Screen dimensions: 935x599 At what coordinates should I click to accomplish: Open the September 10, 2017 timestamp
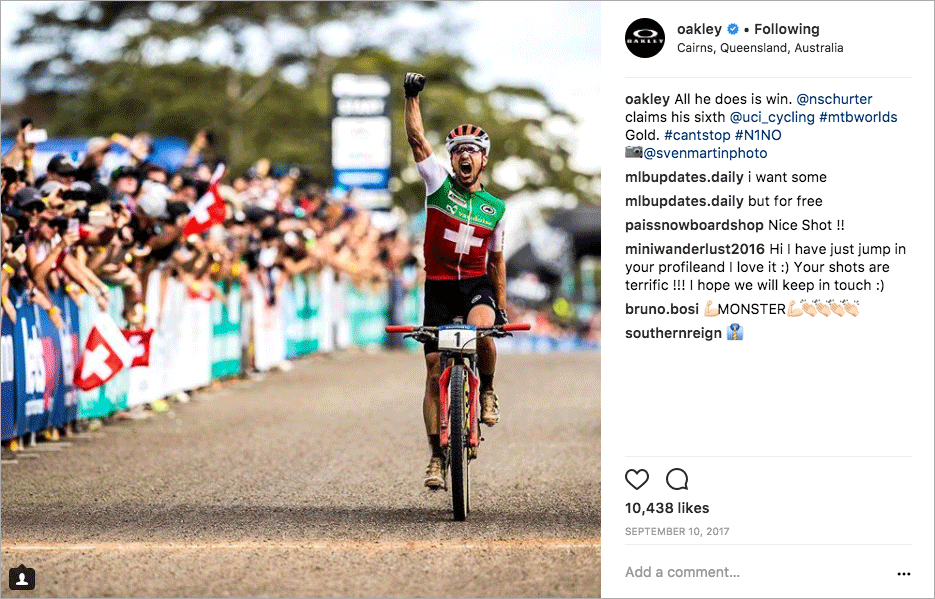pyautogui.click(x=677, y=532)
